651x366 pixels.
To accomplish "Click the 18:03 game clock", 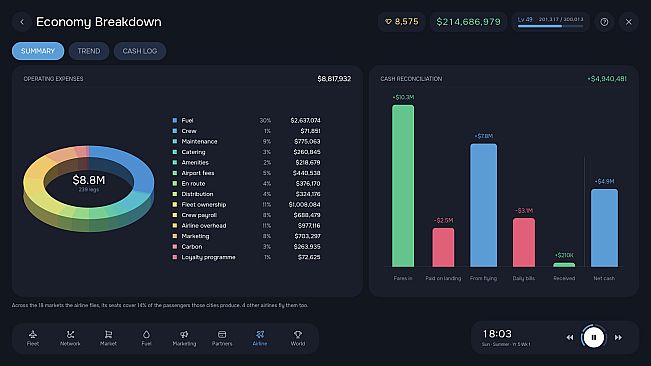I will [497, 334].
